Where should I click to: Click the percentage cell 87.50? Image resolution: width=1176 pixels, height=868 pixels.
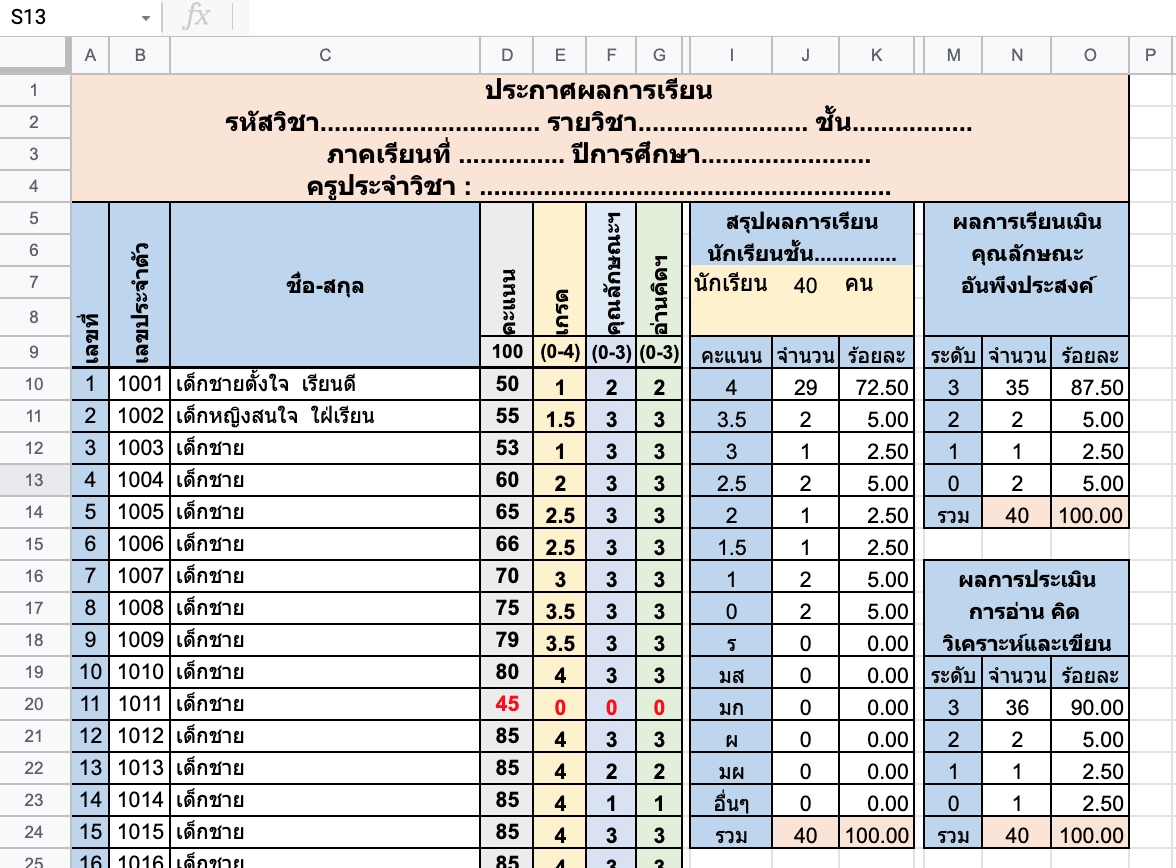point(1090,387)
